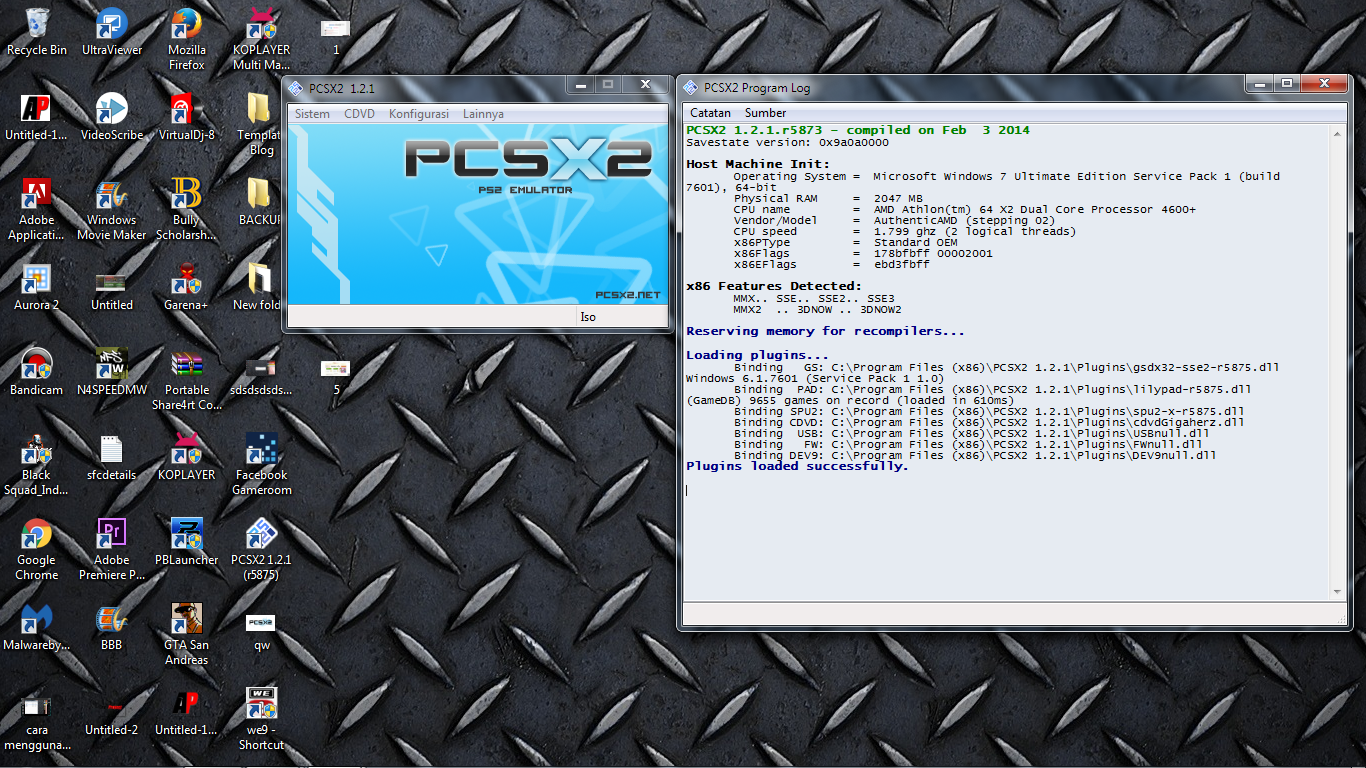
Task: Select the desktop file named 5
Action: pyautogui.click(x=336, y=376)
